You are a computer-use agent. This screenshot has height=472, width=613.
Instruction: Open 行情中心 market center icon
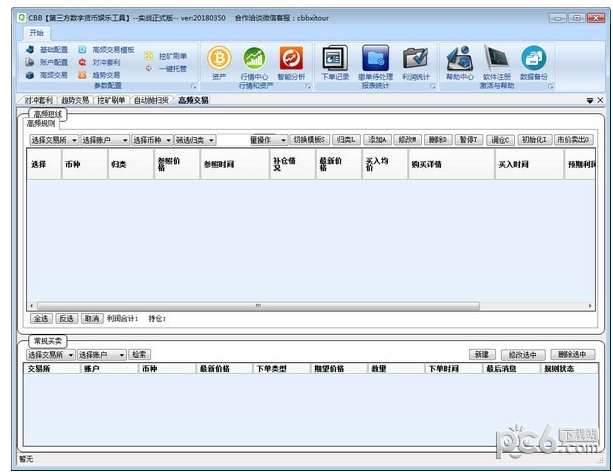(x=255, y=58)
